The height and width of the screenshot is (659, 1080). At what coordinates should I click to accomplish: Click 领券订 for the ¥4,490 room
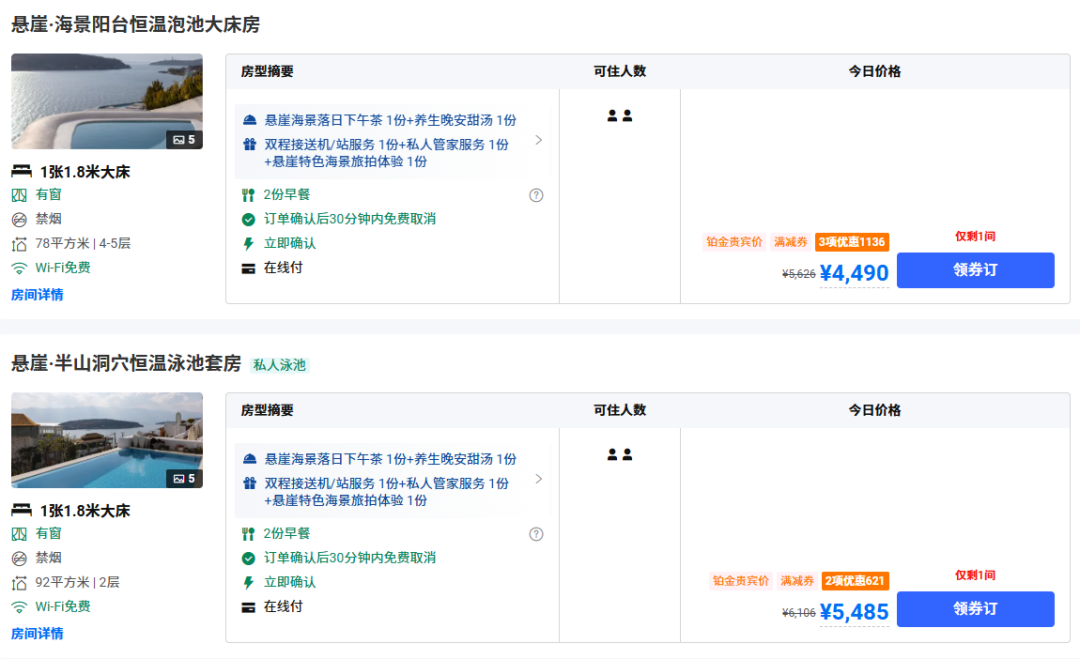tap(975, 270)
